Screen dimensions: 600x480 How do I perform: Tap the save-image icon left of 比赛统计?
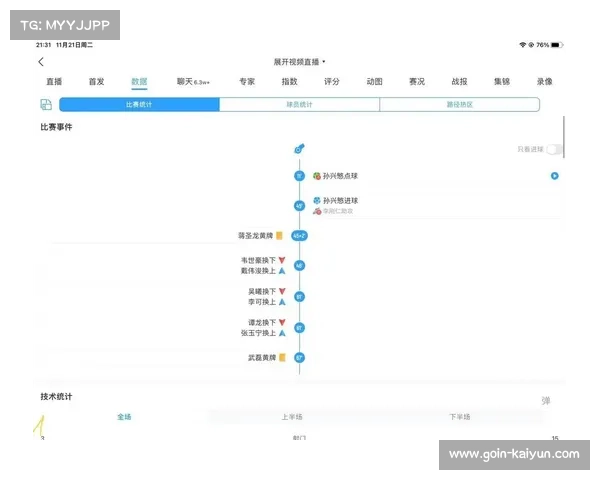tap(46, 104)
